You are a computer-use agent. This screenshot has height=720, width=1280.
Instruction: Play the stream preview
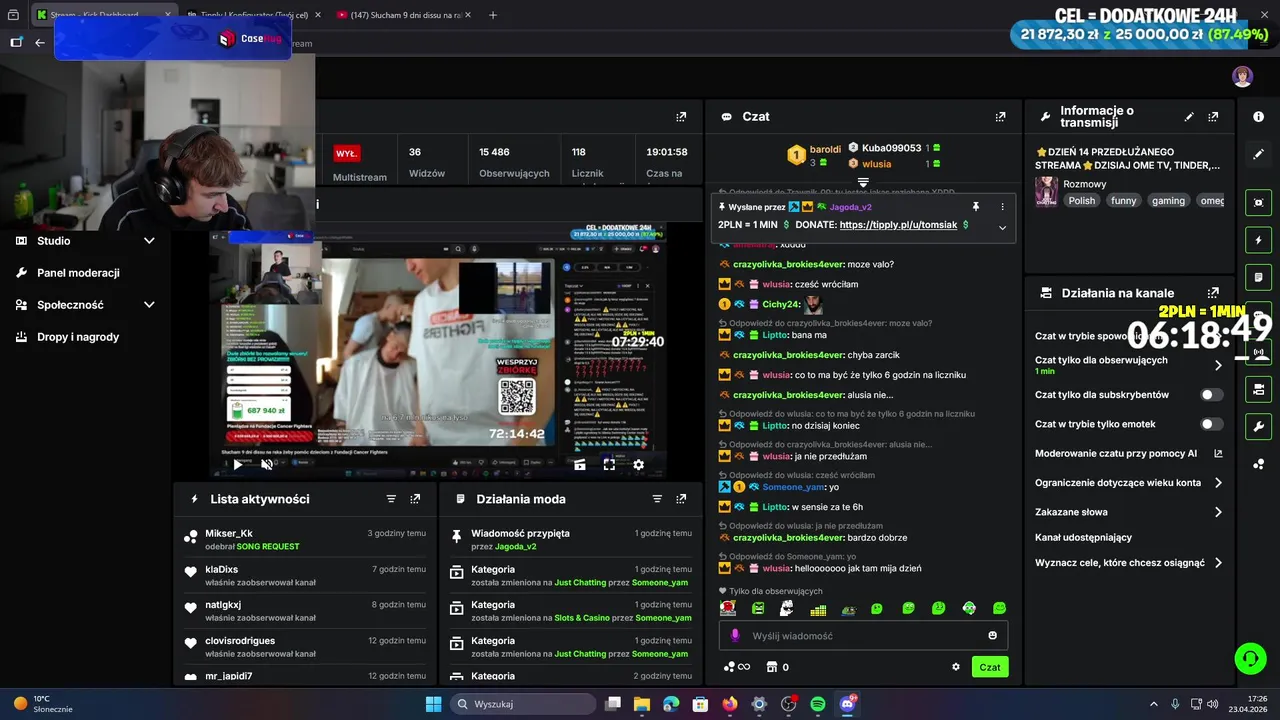pos(237,464)
